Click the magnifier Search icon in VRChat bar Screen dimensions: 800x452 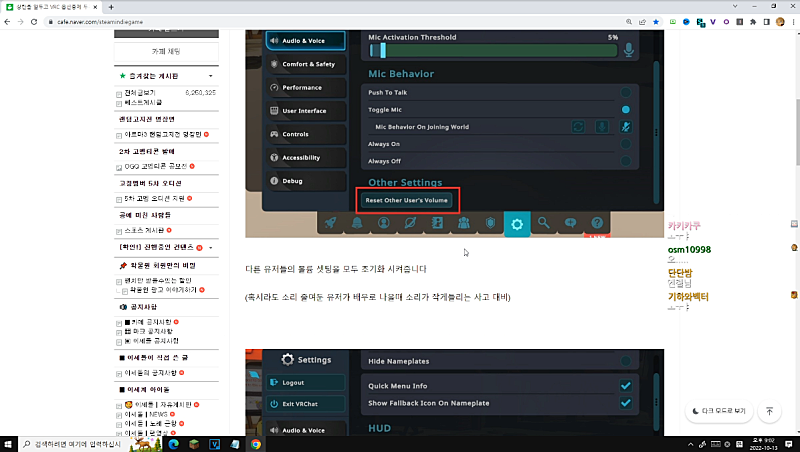coord(544,223)
